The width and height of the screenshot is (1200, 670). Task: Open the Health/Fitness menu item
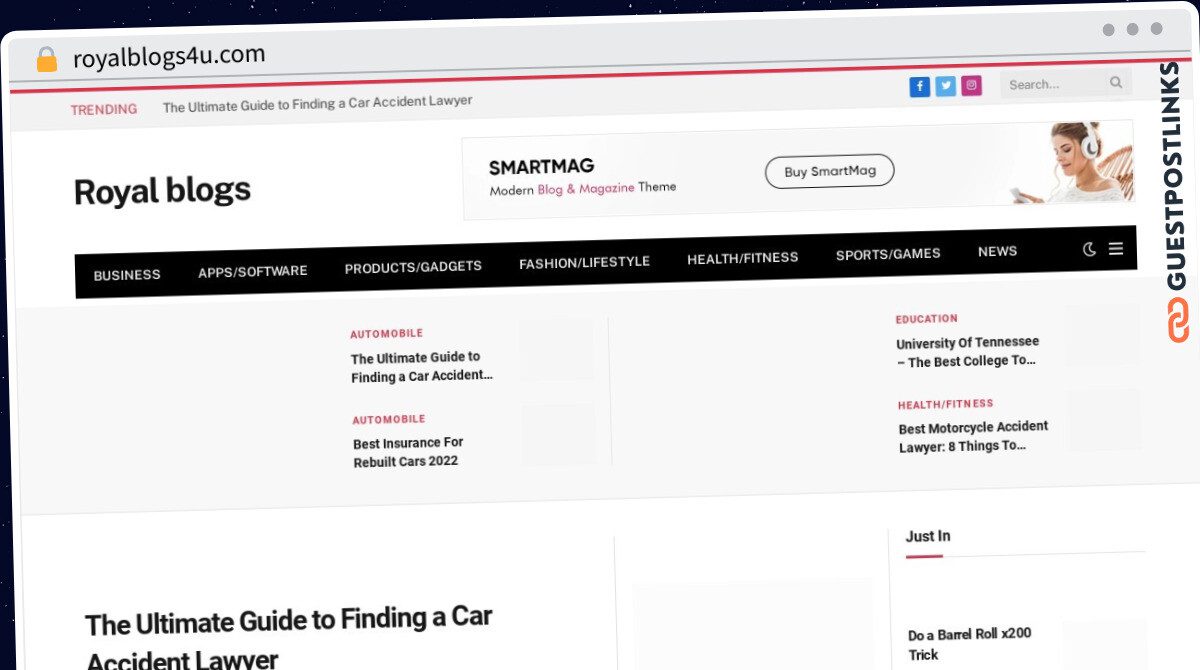(743, 258)
